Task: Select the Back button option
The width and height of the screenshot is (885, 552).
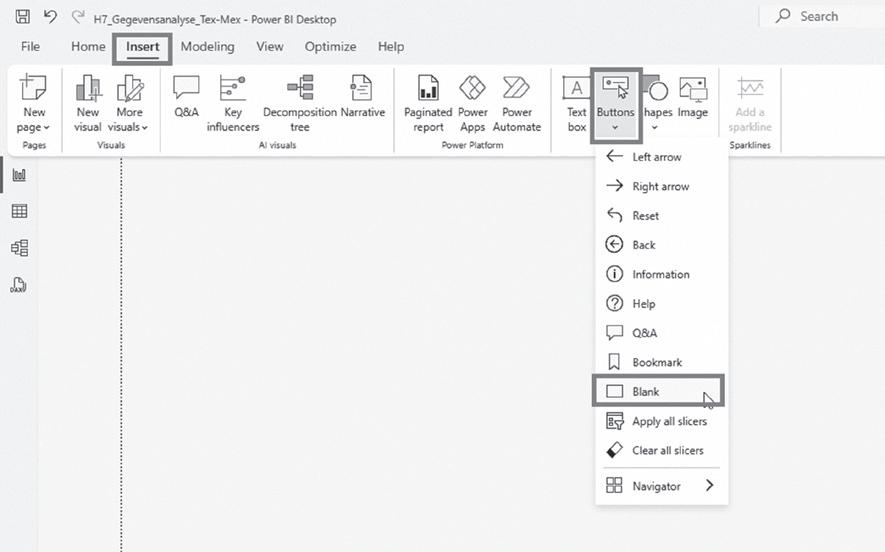Action: 661,245
